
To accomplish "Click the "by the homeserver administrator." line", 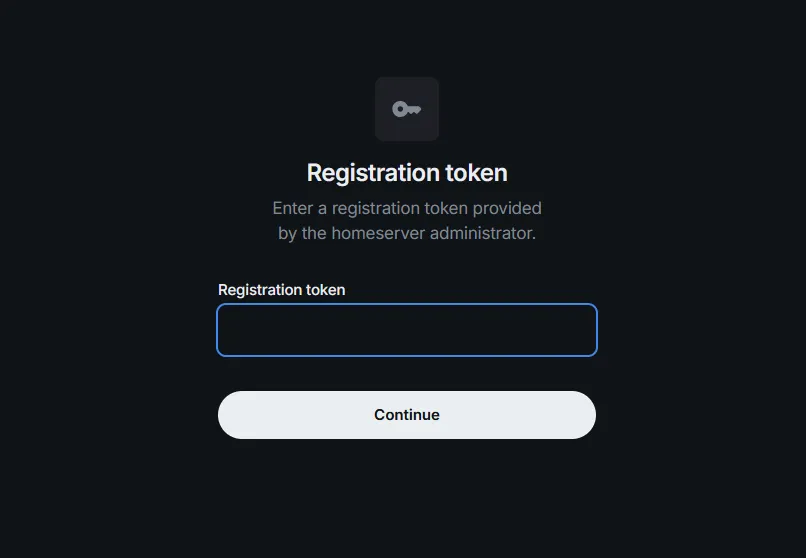I will [x=407, y=234].
